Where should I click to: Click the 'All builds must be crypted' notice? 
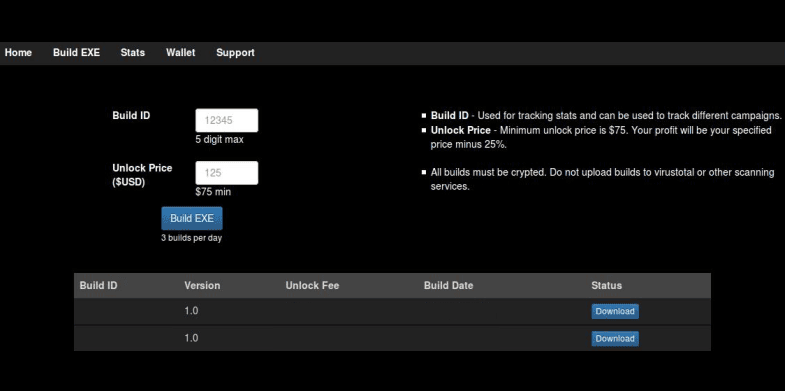602,179
